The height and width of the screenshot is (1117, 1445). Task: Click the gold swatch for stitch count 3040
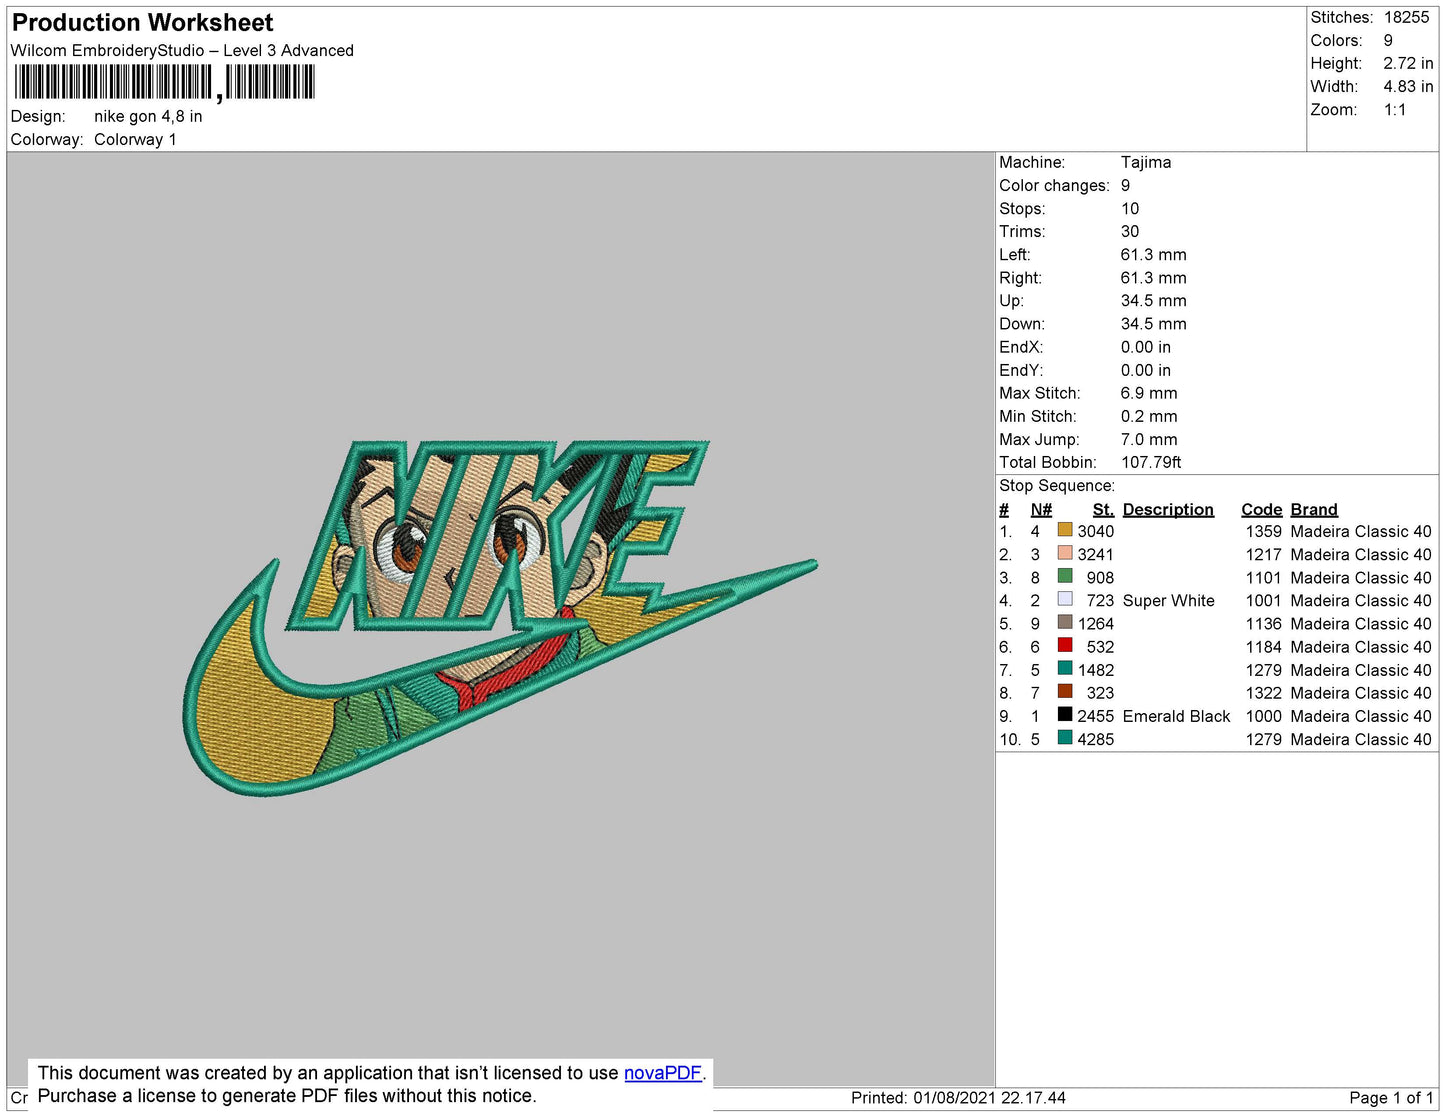coord(1065,530)
